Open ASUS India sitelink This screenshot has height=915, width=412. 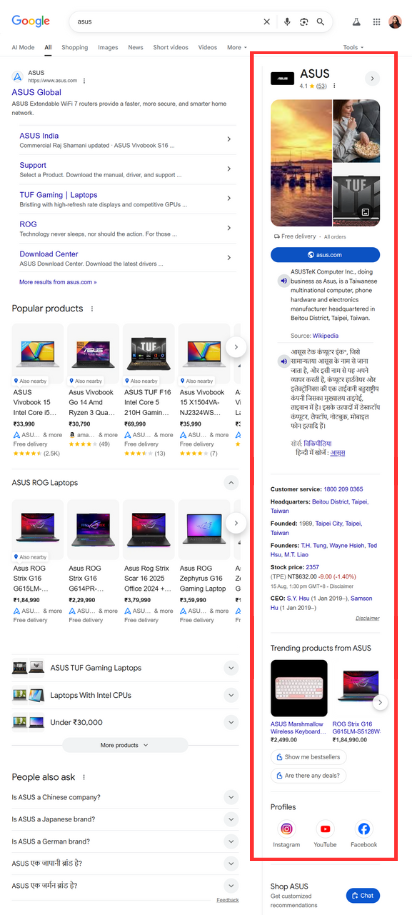click(39, 136)
